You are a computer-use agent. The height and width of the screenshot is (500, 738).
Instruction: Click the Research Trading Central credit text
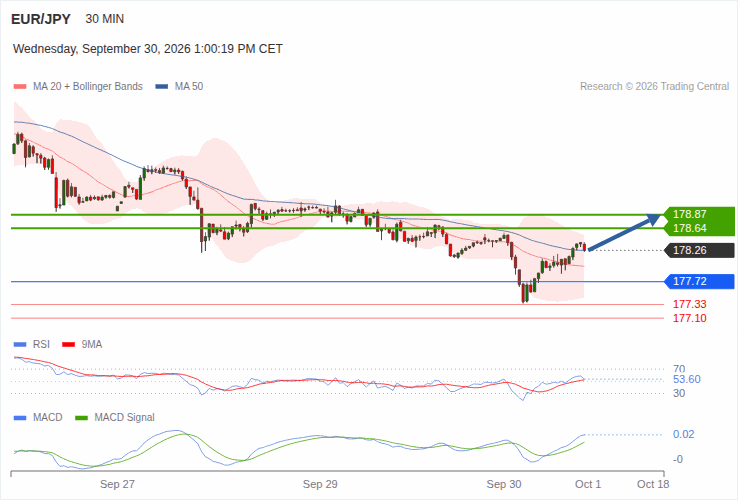click(654, 87)
